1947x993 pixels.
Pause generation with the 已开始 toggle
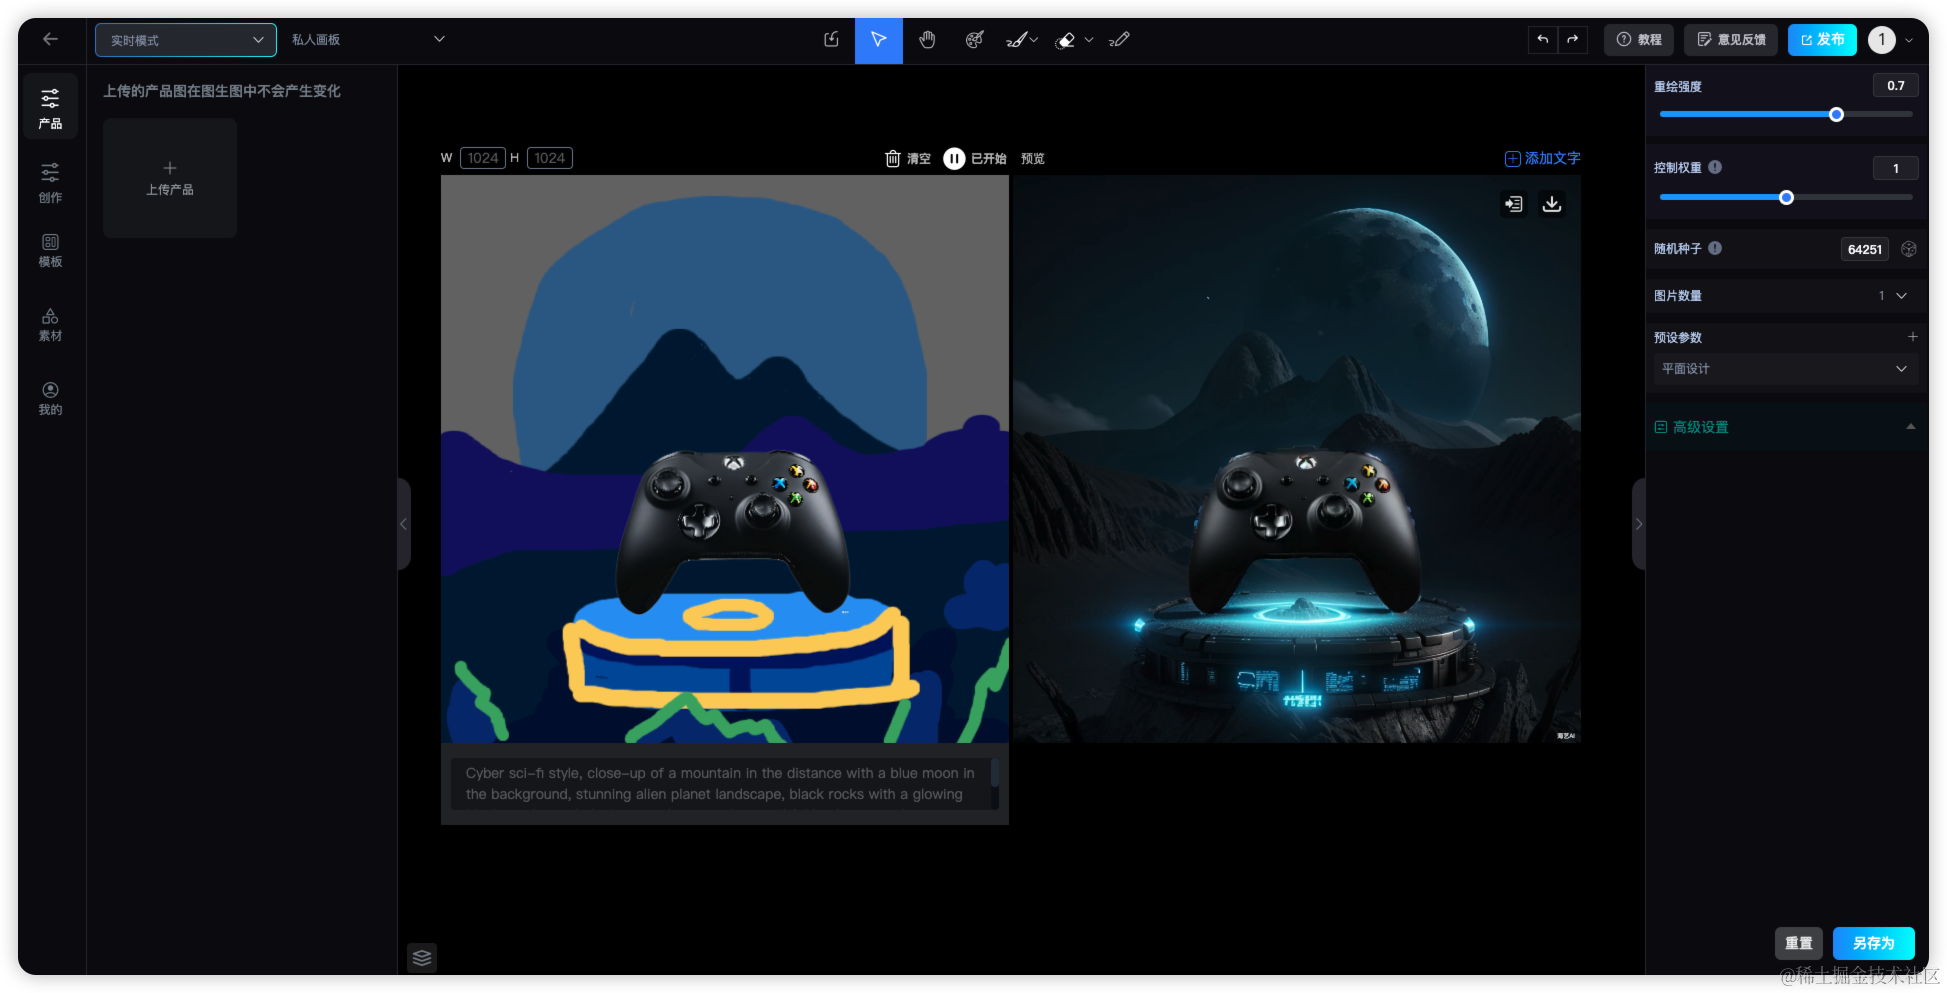pos(975,158)
